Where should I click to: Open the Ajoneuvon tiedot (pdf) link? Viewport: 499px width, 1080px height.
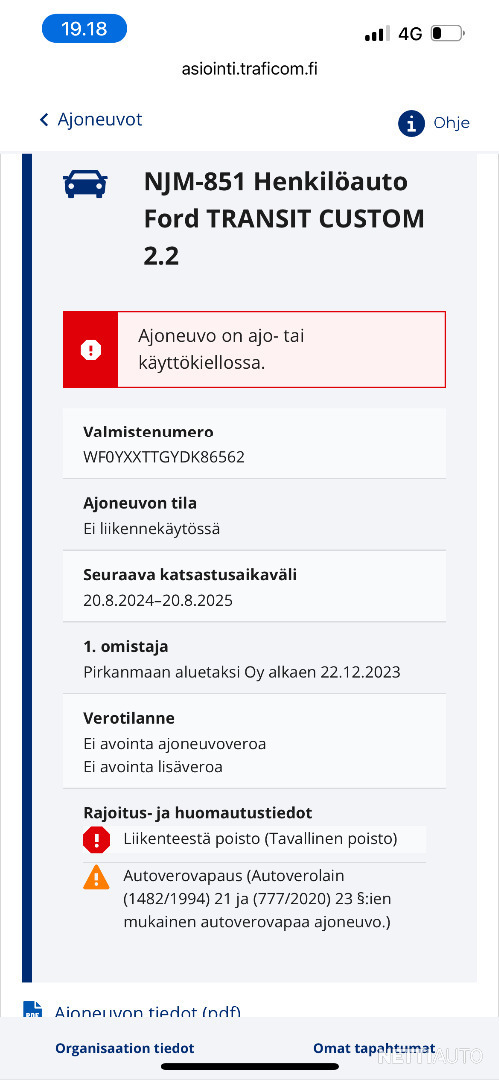point(147,1011)
